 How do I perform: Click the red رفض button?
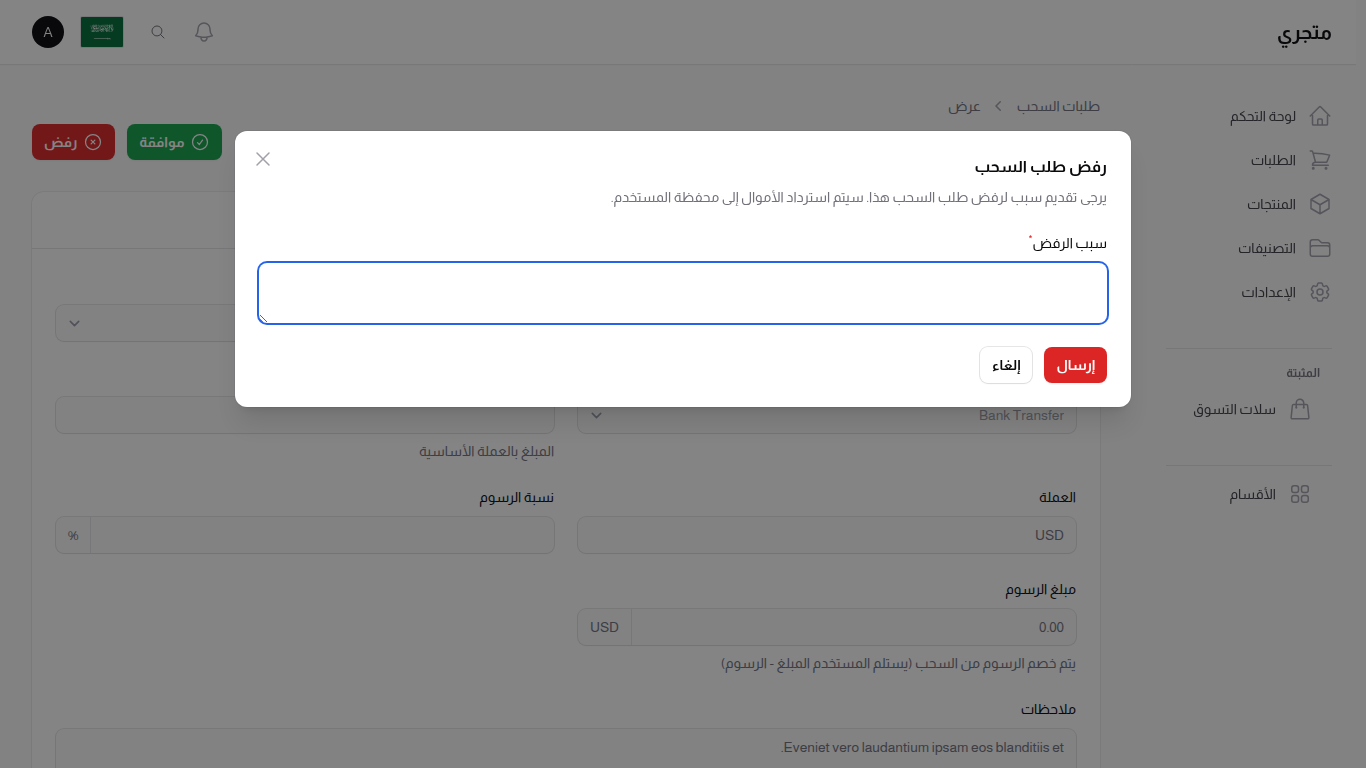73,142
